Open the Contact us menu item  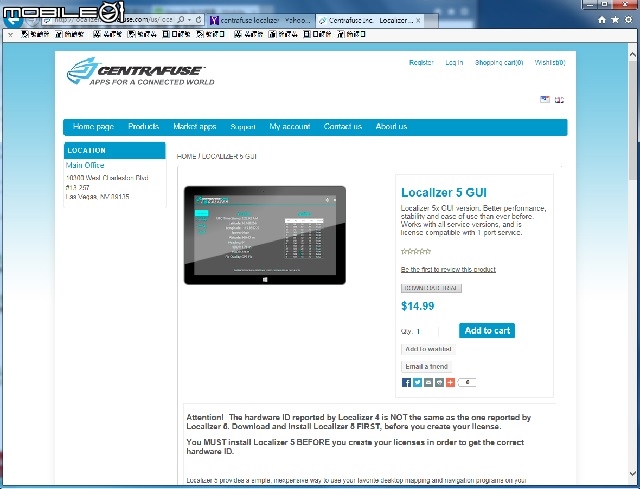[343, 127]
